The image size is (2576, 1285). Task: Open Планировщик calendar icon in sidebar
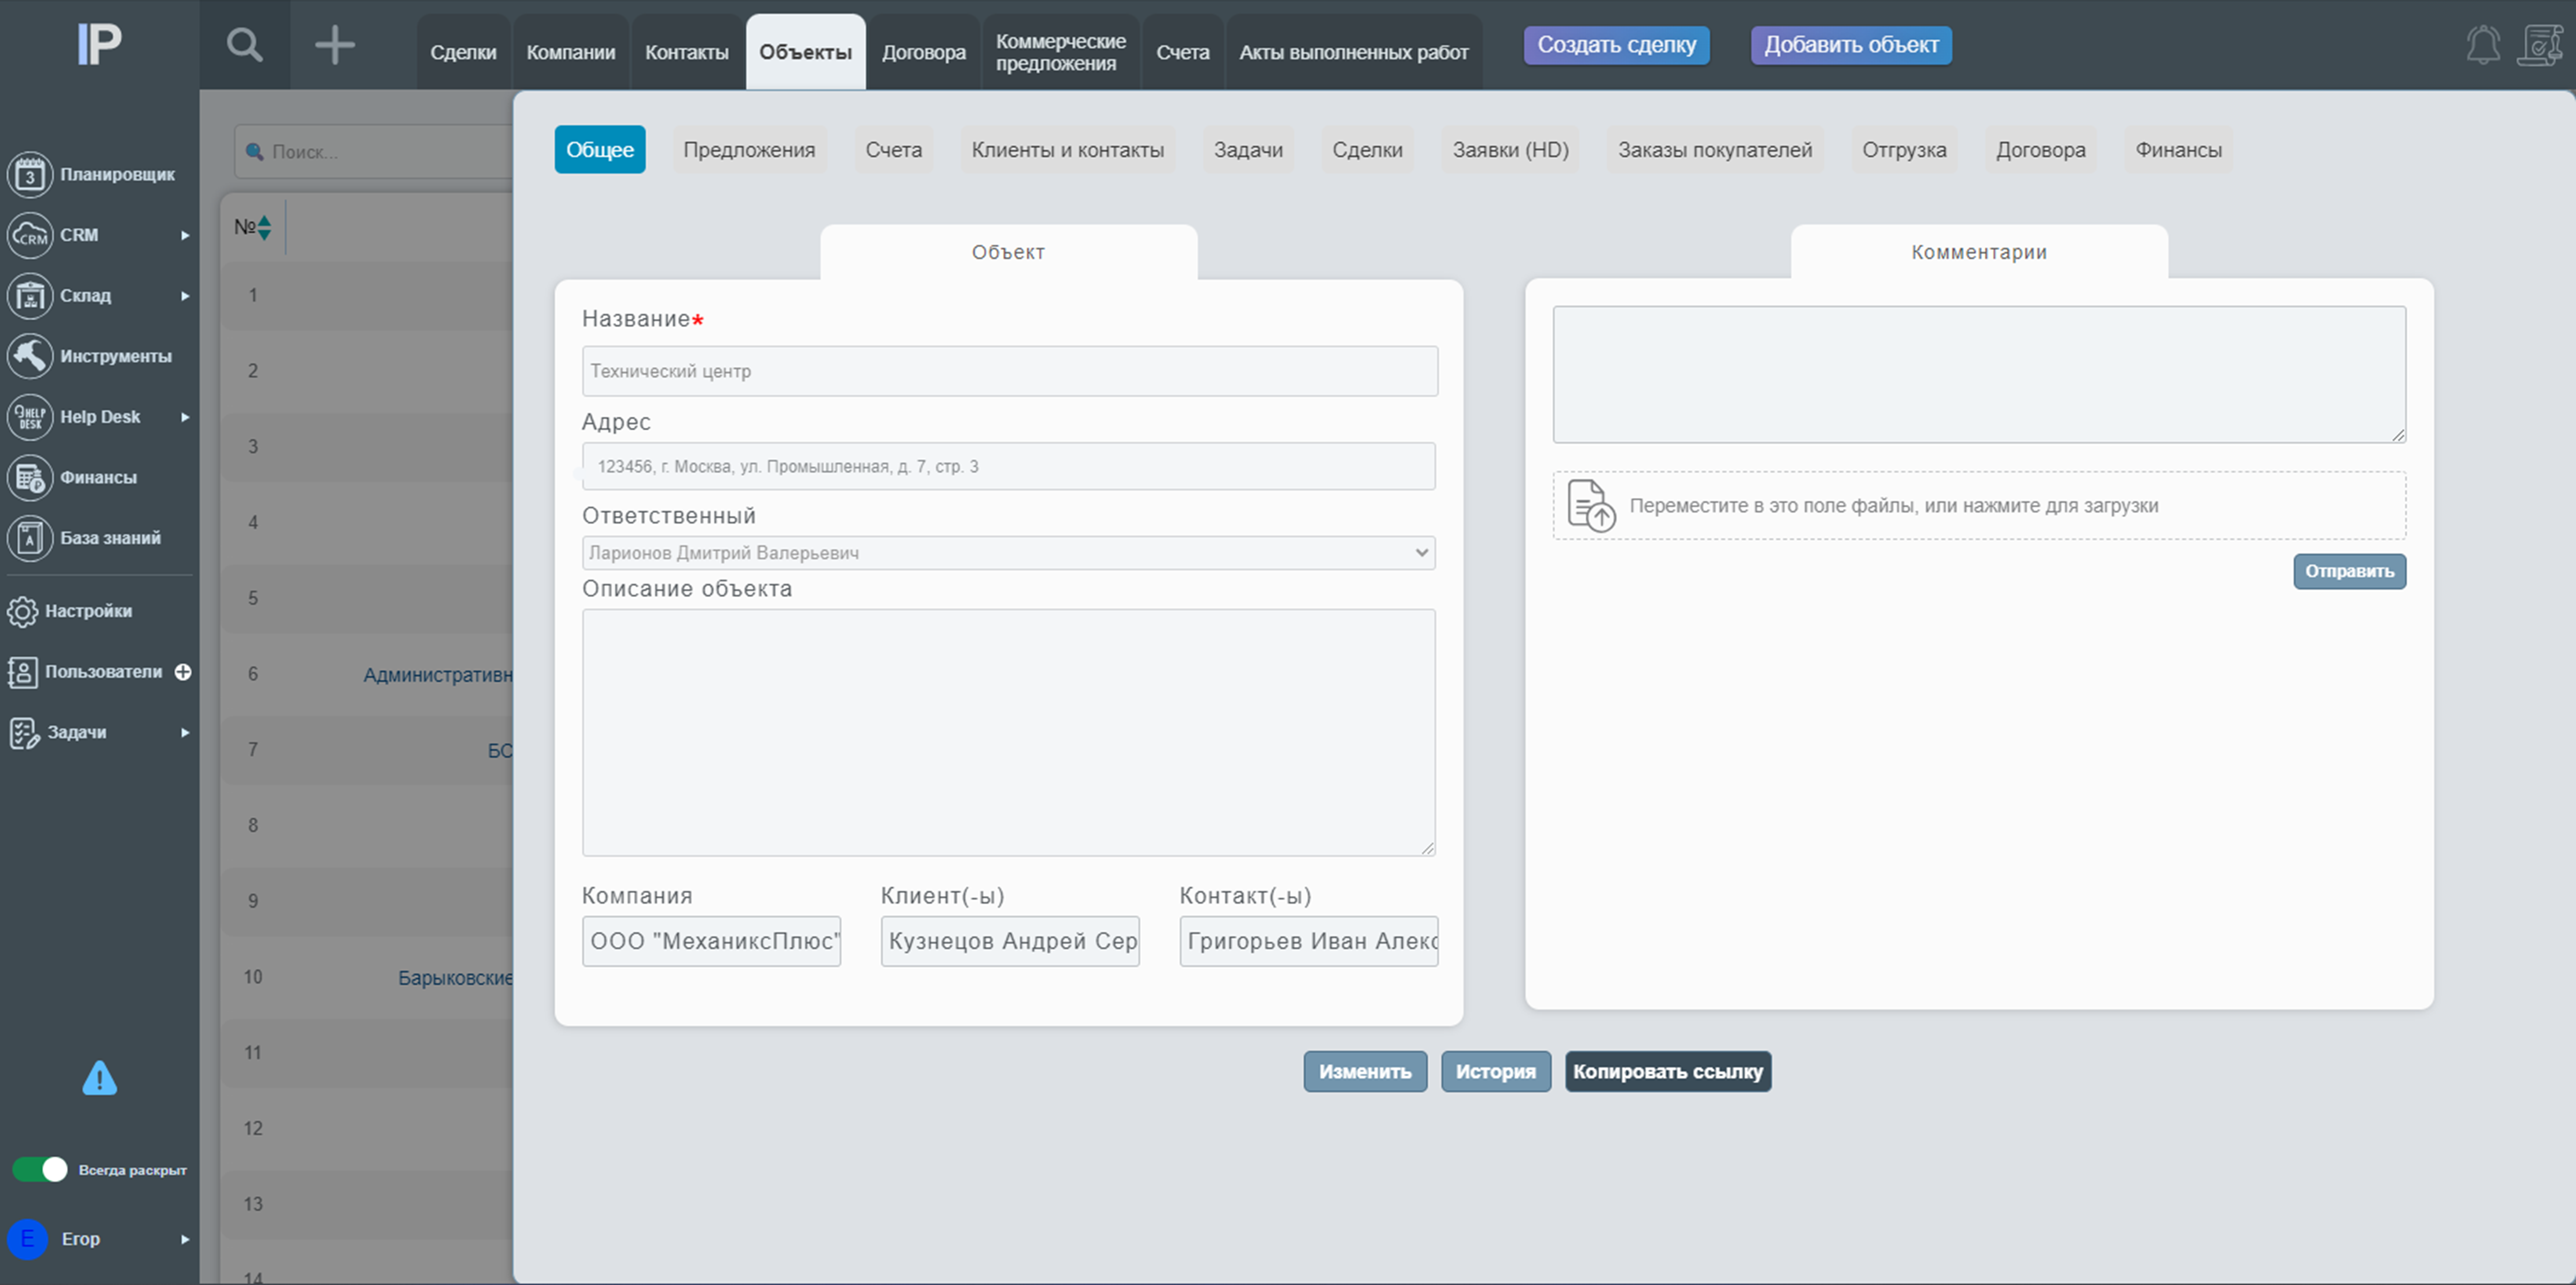tap(30, 175)
